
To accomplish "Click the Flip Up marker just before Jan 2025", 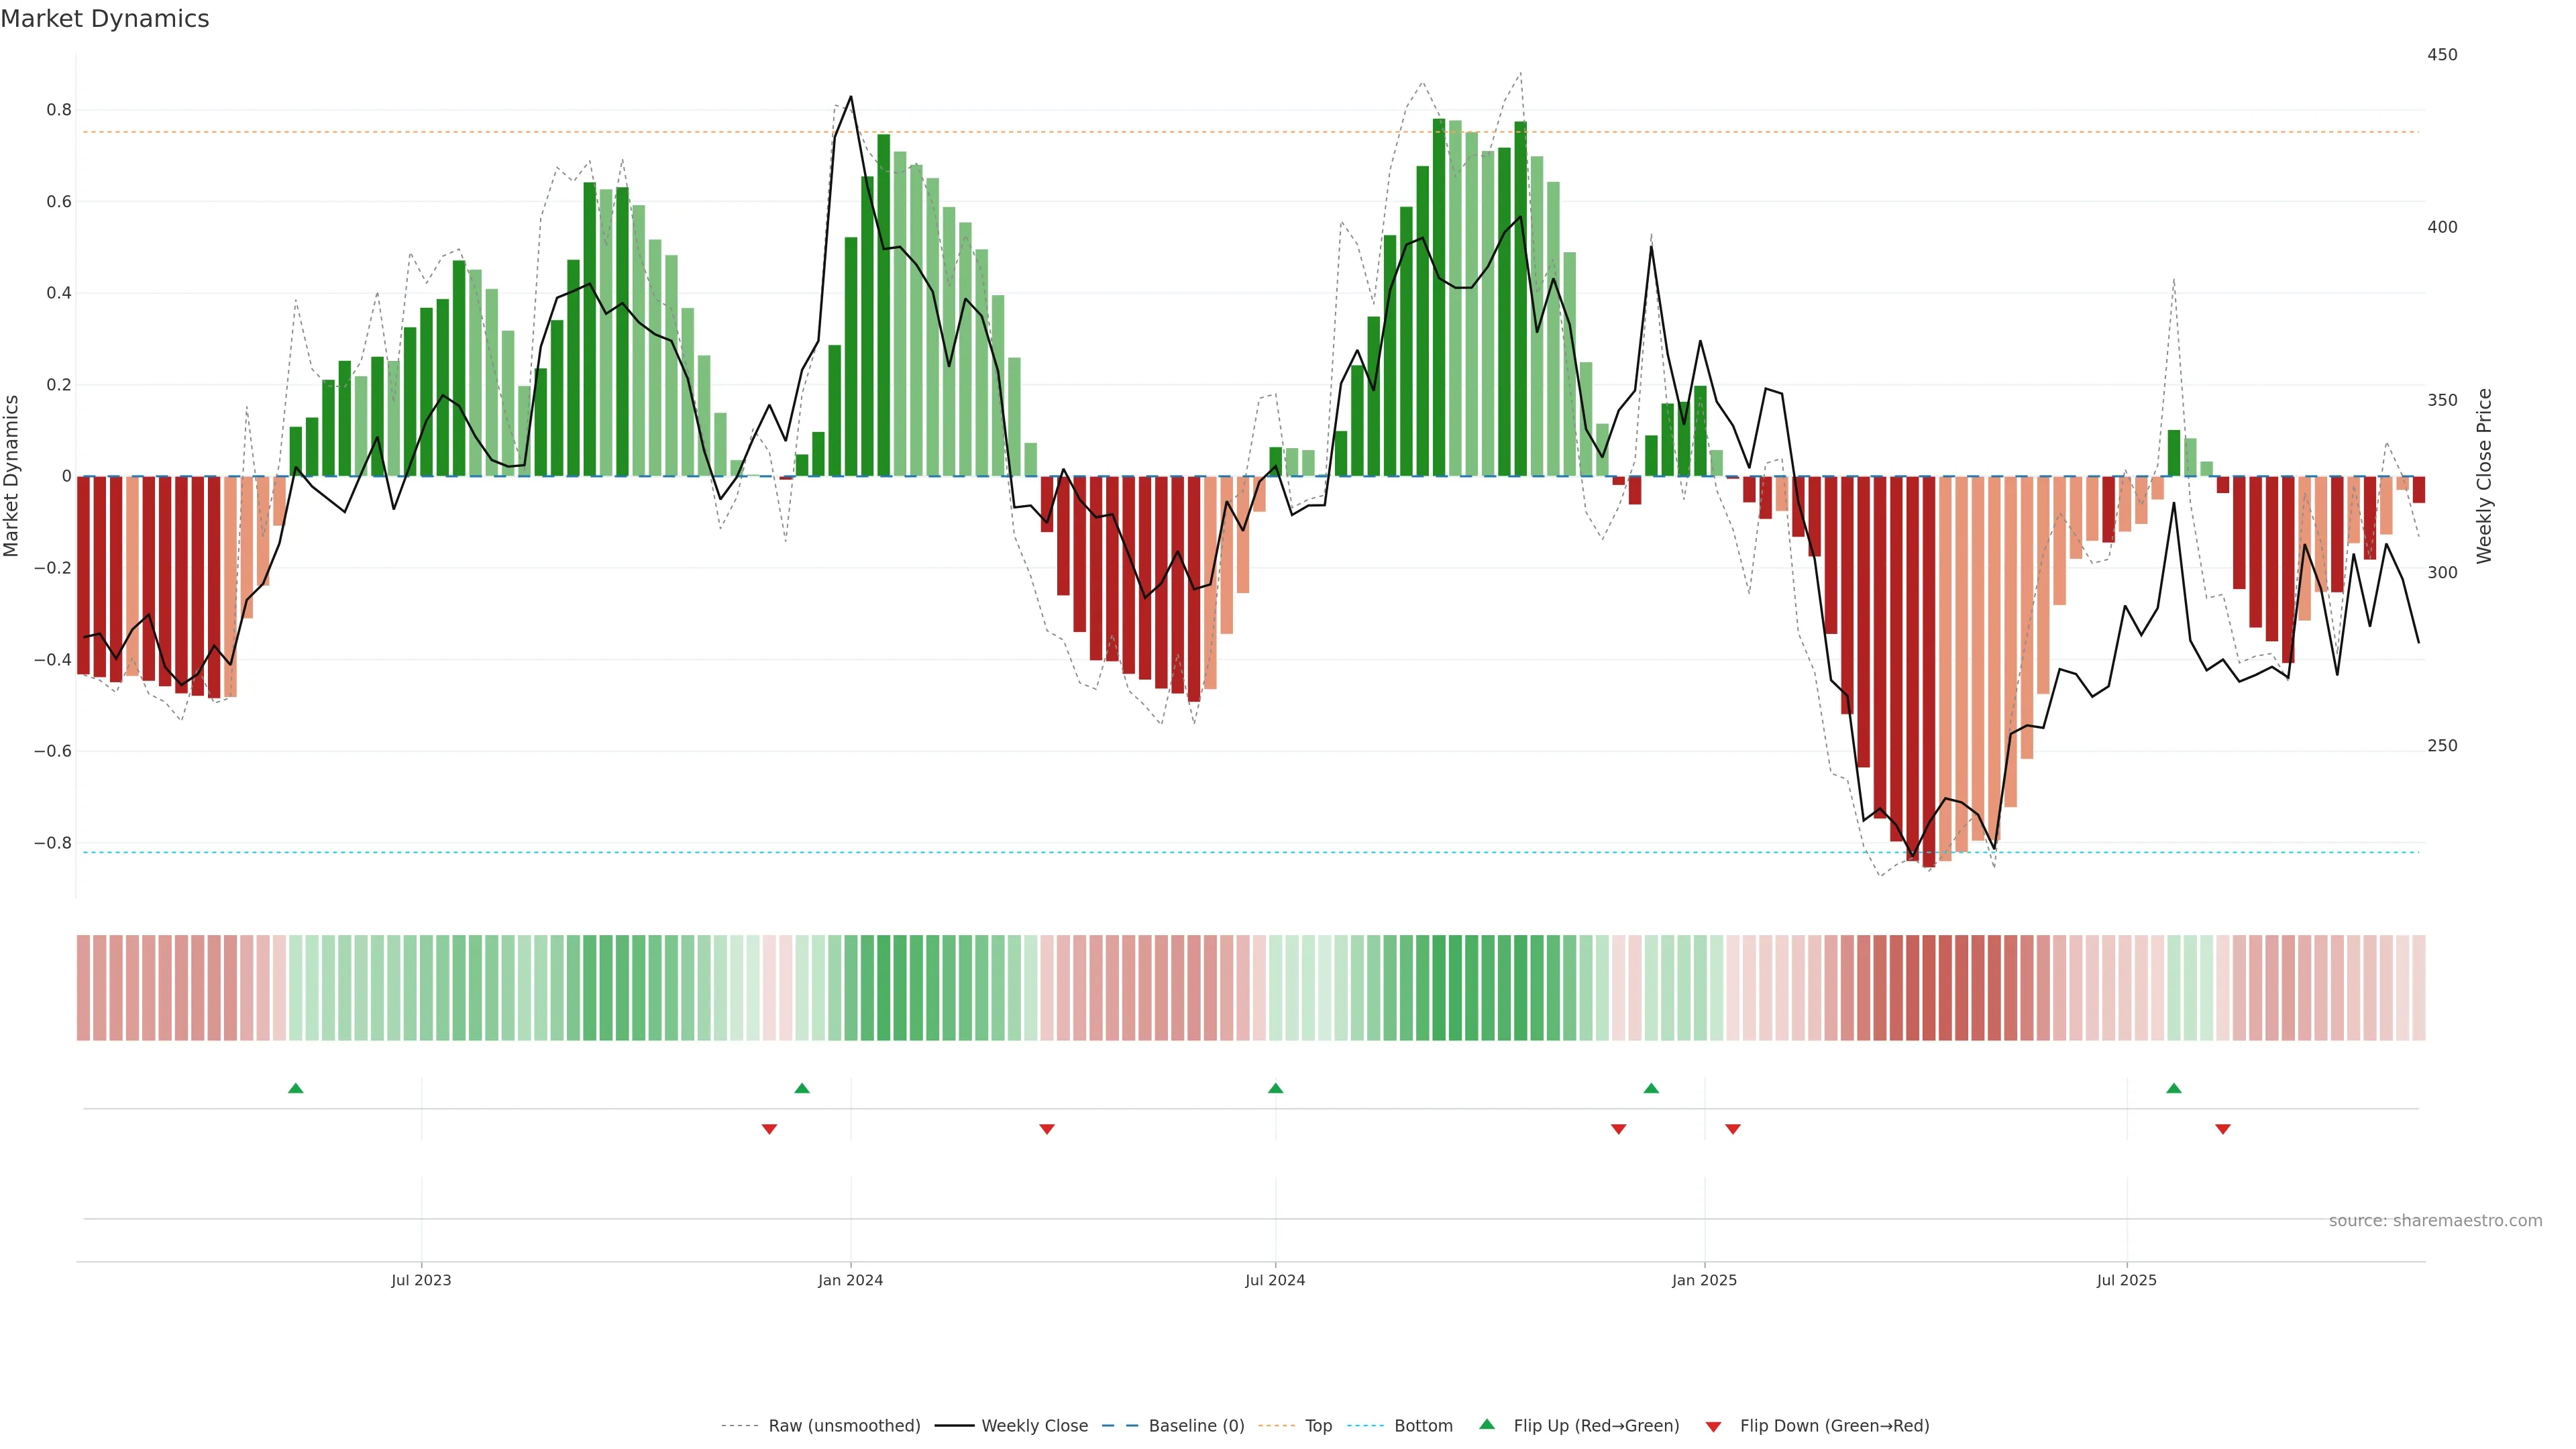I will point(1651,1088).
